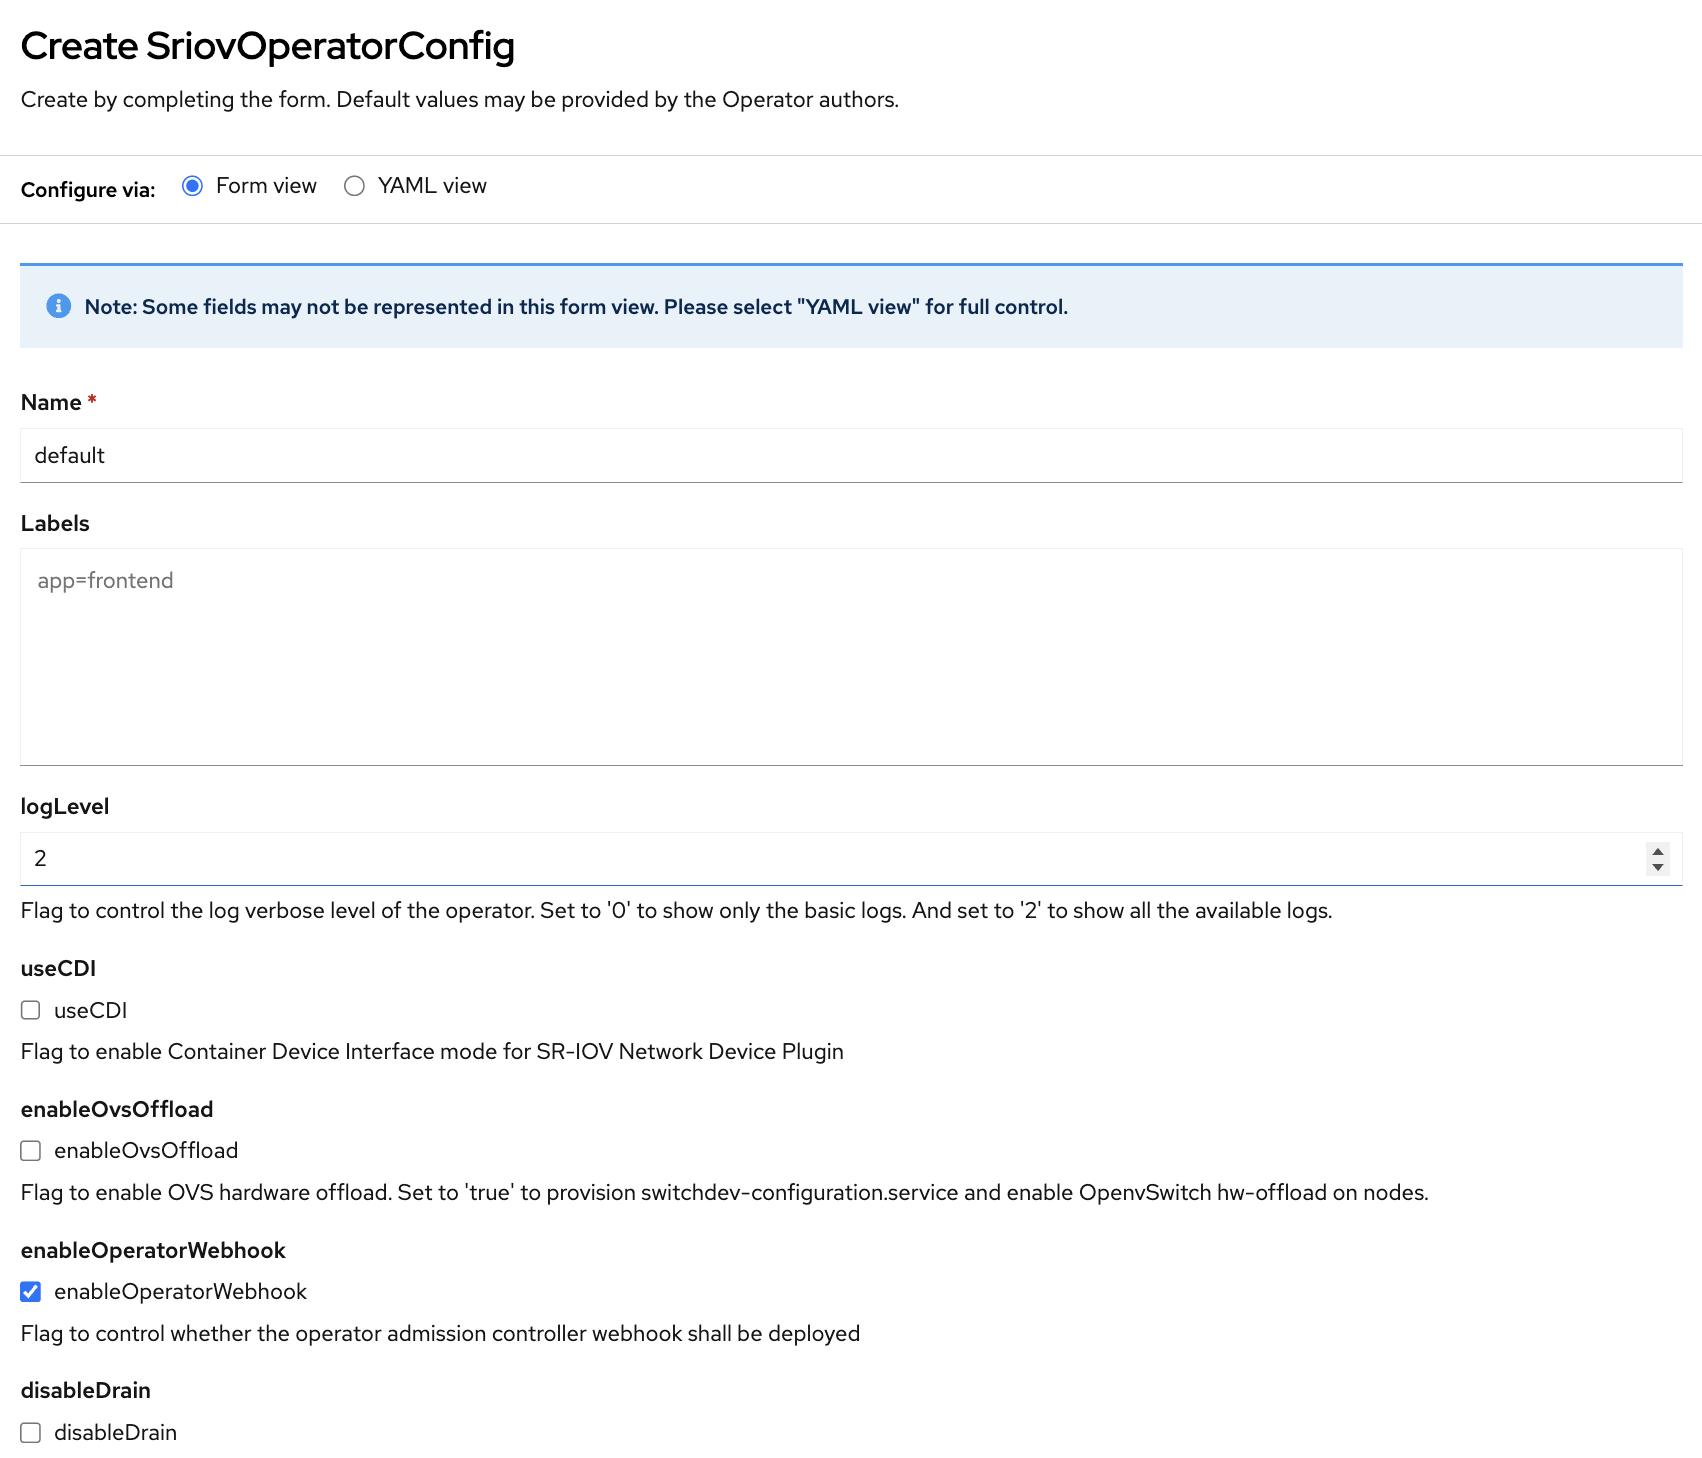1702x1458 pixels.
Task: Select the YAML view radio button
Action: click(354, 186)
